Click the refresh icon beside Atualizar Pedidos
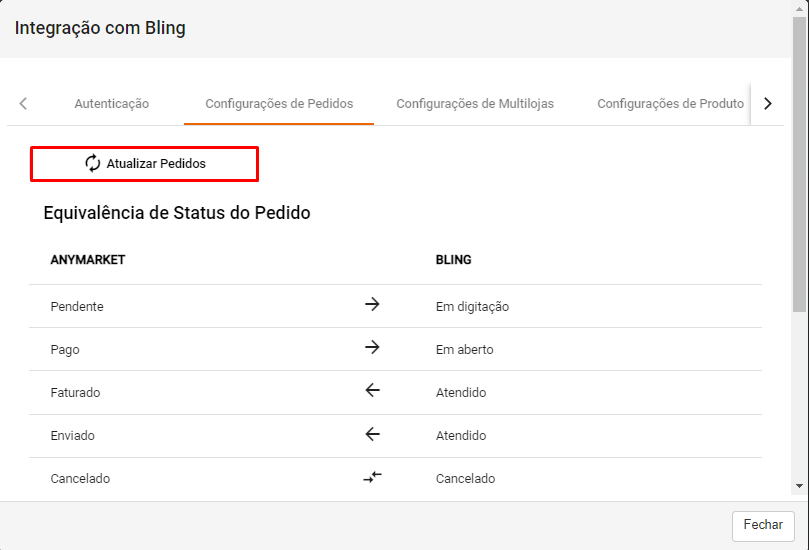809x550 pixels. tap(92, 163)
